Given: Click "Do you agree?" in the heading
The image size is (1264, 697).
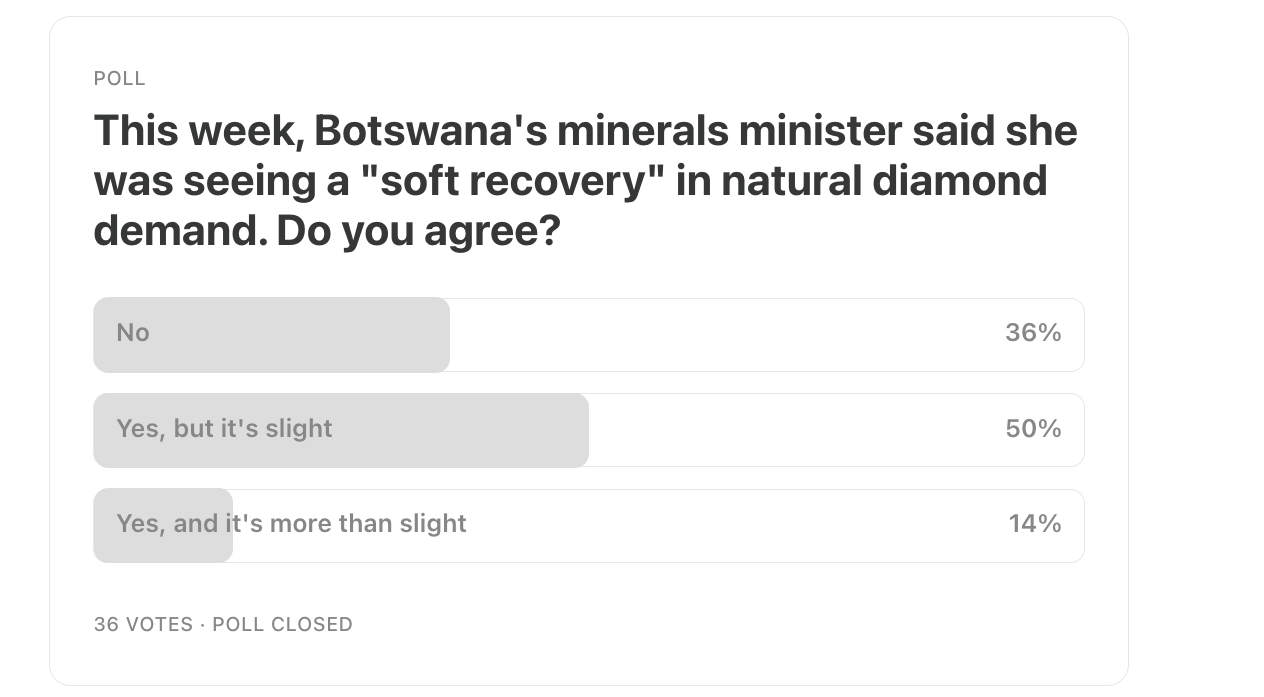Looking at the screenshot, I should point(418,232).
